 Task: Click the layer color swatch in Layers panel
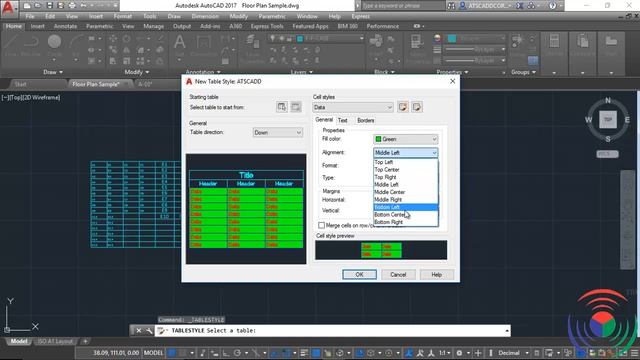[x=300, y=38]
